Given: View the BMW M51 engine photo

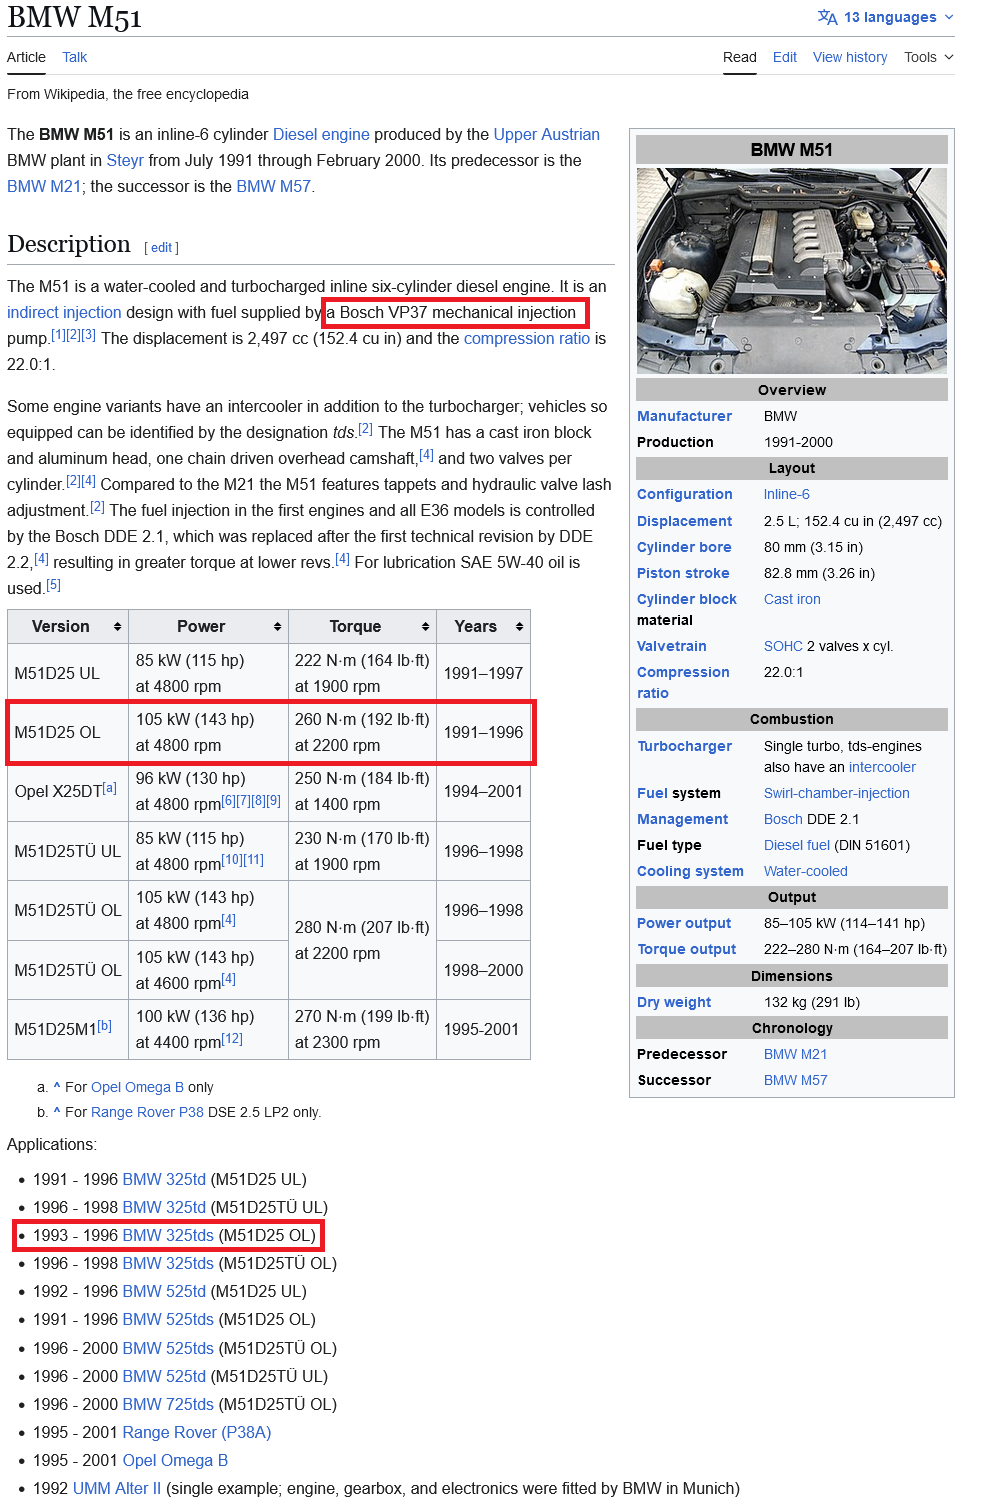Looking at the screenshot, I should click(792, 271).
